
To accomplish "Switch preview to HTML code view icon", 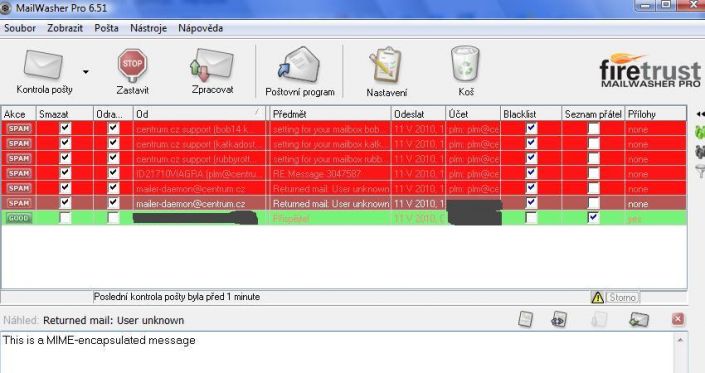I will [x=559, y=320].
